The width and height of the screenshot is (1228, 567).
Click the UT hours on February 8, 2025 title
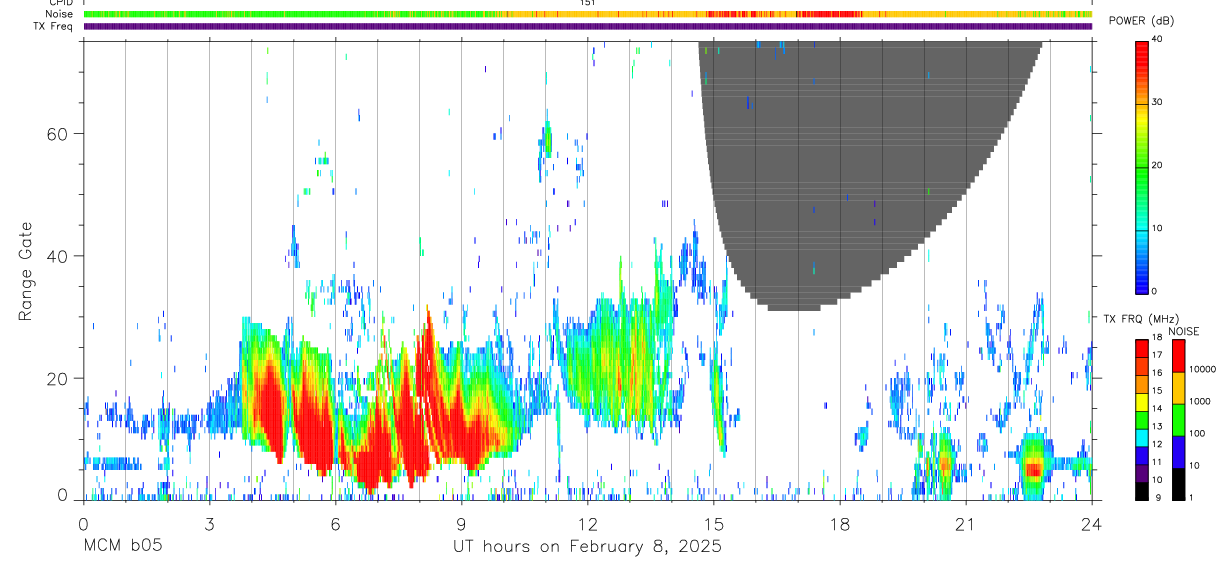tap(587, 547)
